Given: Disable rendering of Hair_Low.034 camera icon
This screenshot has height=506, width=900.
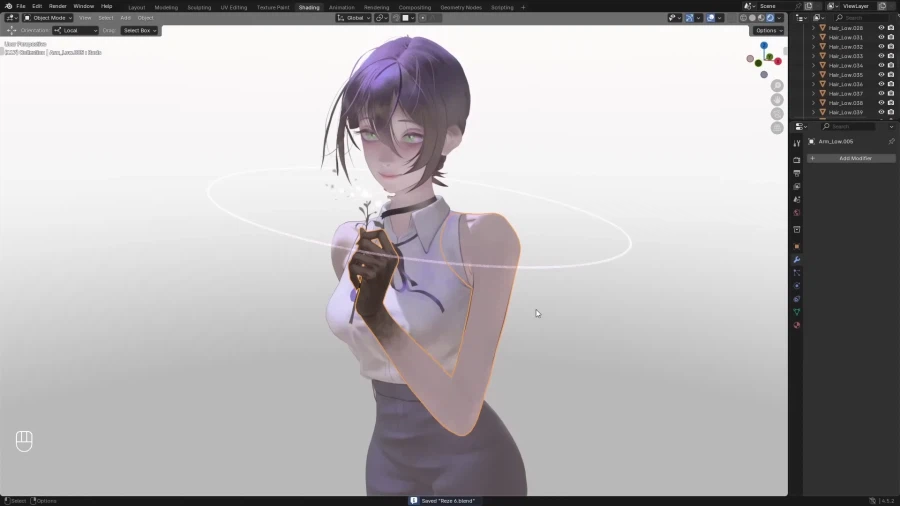Looking at the screenshot, I should [891, 65].
